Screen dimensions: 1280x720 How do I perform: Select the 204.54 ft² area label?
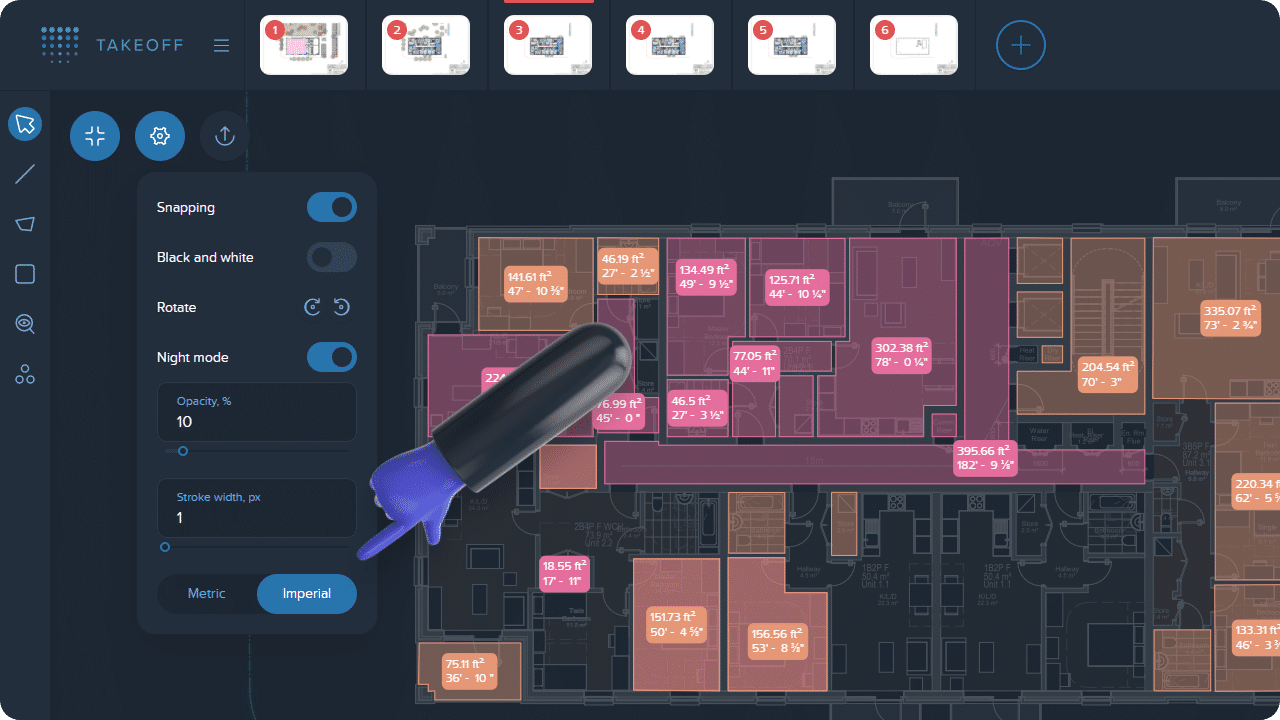tap(1108, 374)
